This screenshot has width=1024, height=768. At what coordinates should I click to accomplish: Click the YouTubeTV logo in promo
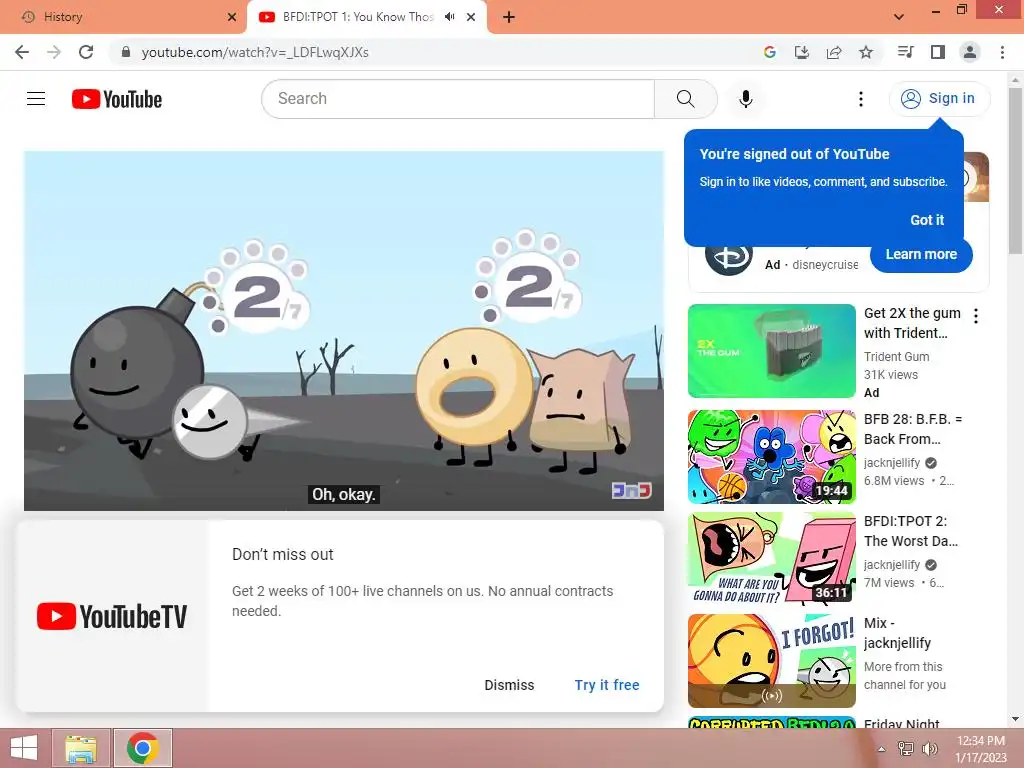click(112, 616)
